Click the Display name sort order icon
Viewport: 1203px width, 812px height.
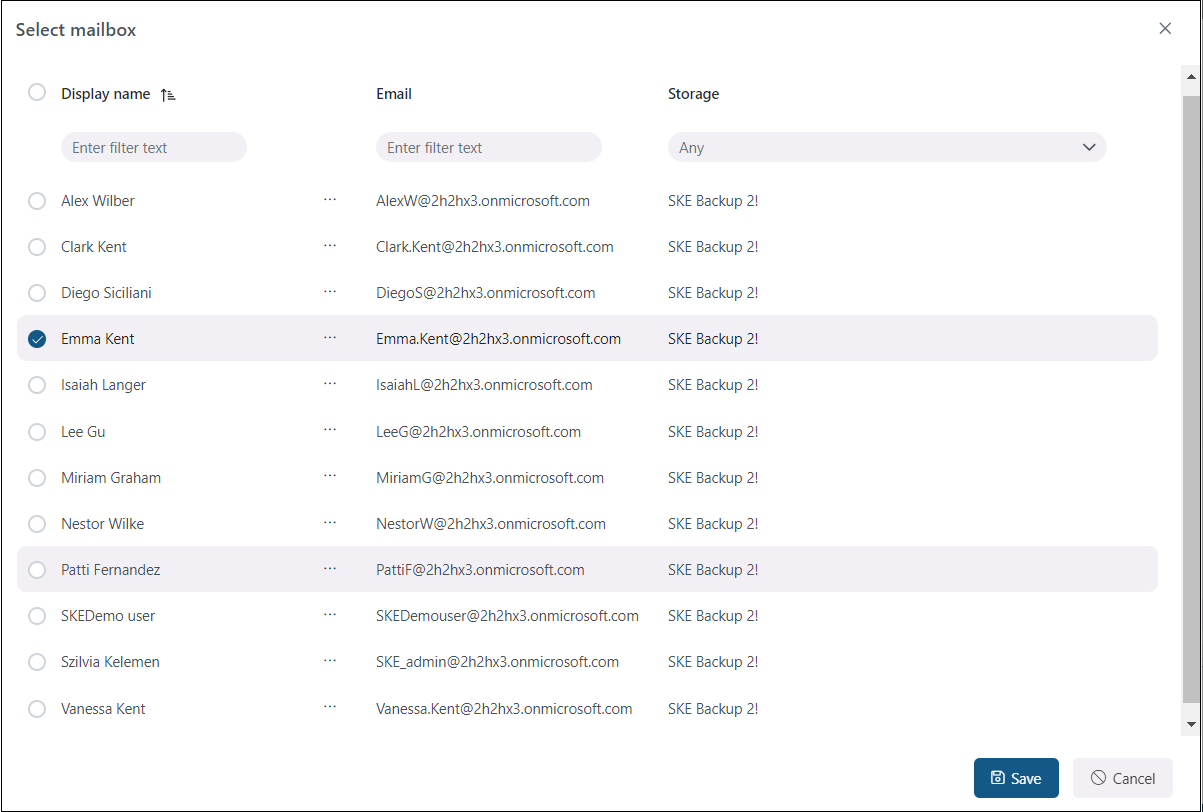coord(168,94)
